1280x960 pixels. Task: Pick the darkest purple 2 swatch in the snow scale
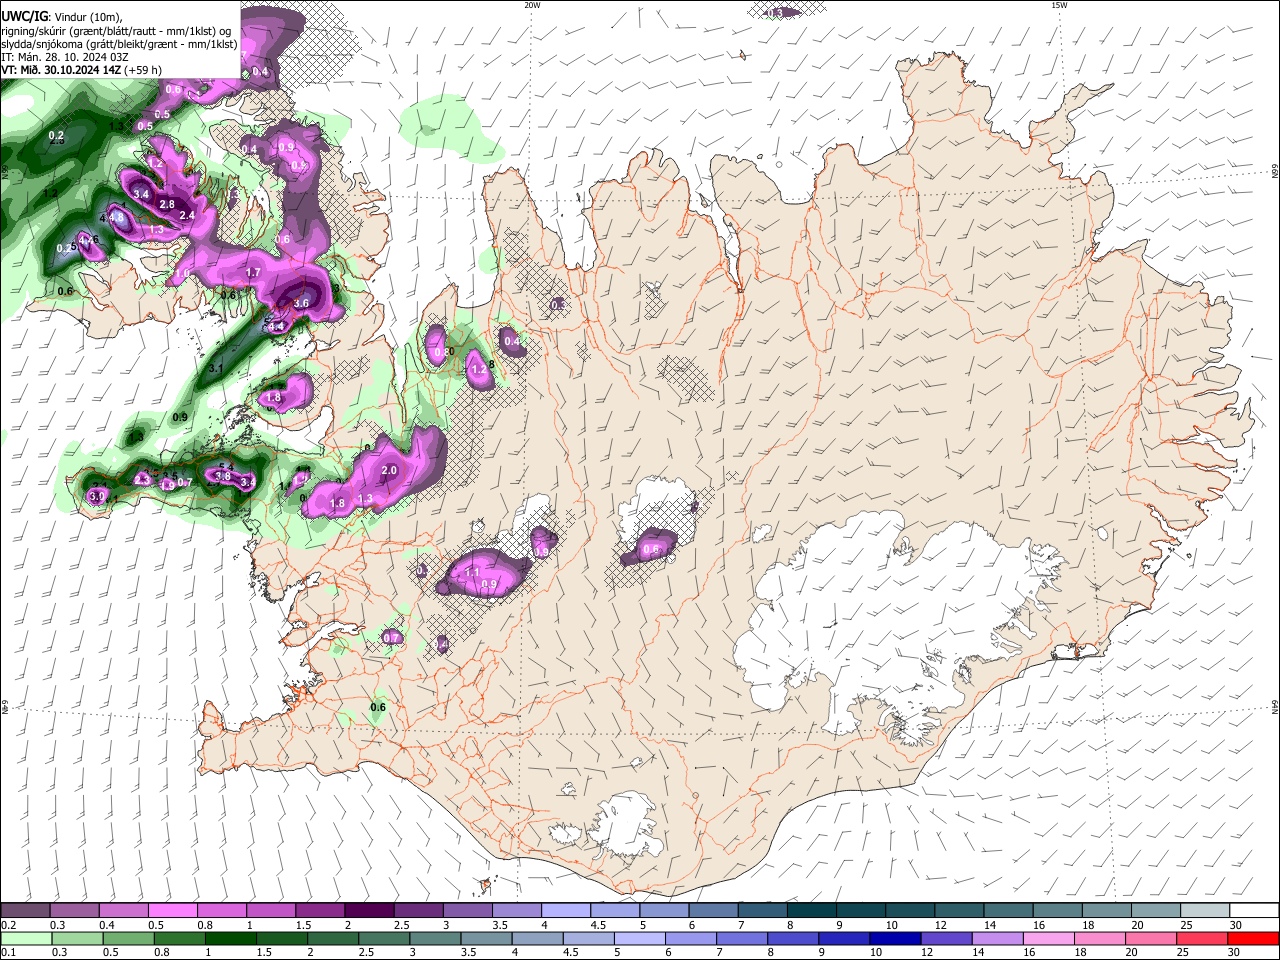click(x=369, y=911)
